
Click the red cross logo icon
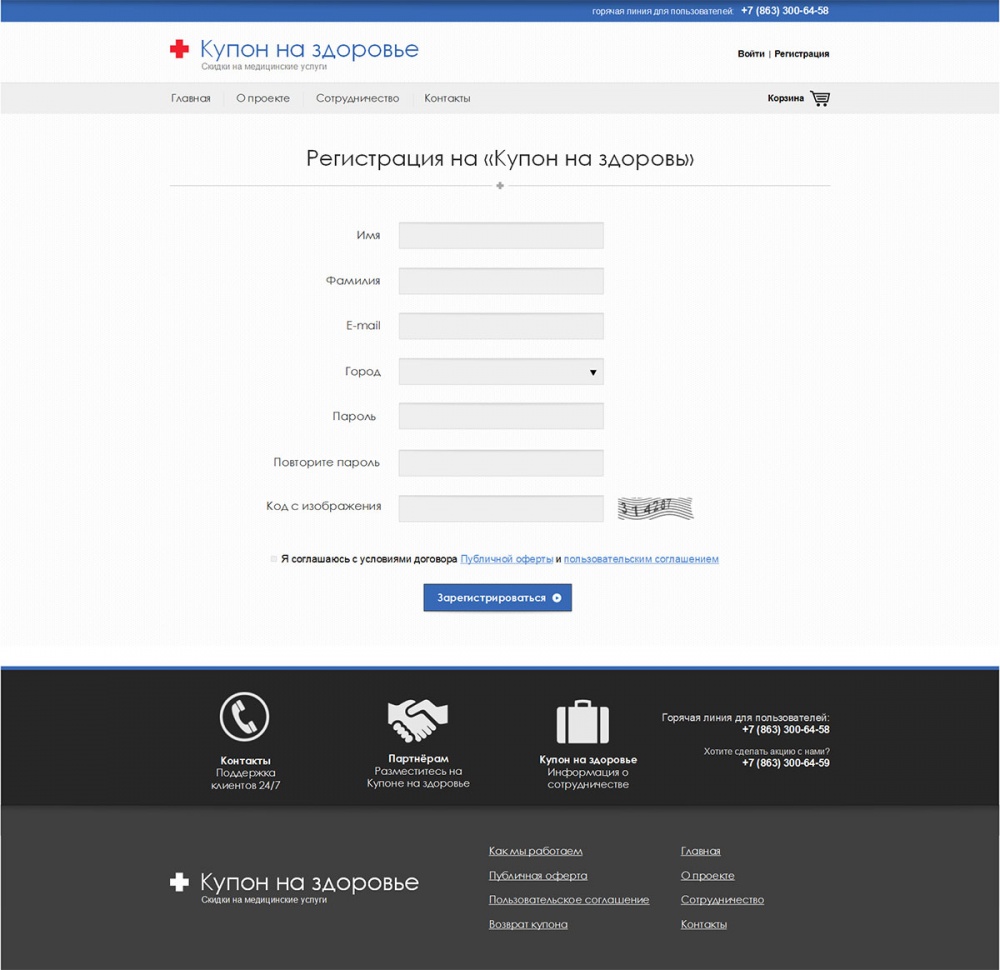click(x=179, y=50)
